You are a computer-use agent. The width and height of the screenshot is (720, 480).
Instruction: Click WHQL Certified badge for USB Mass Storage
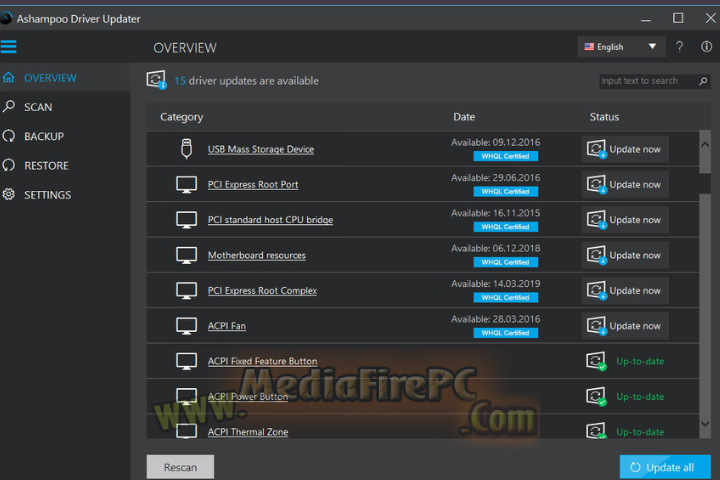pyautogui.click(x=506, y=156)
